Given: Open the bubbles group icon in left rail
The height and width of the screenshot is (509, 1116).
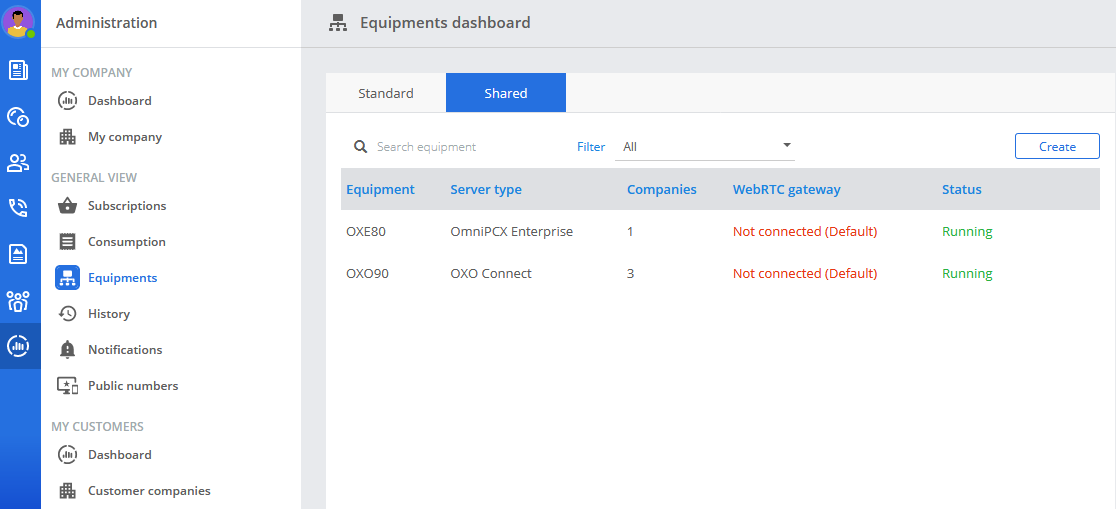Looking at the screenshot, I should click(x=18, y=300).
